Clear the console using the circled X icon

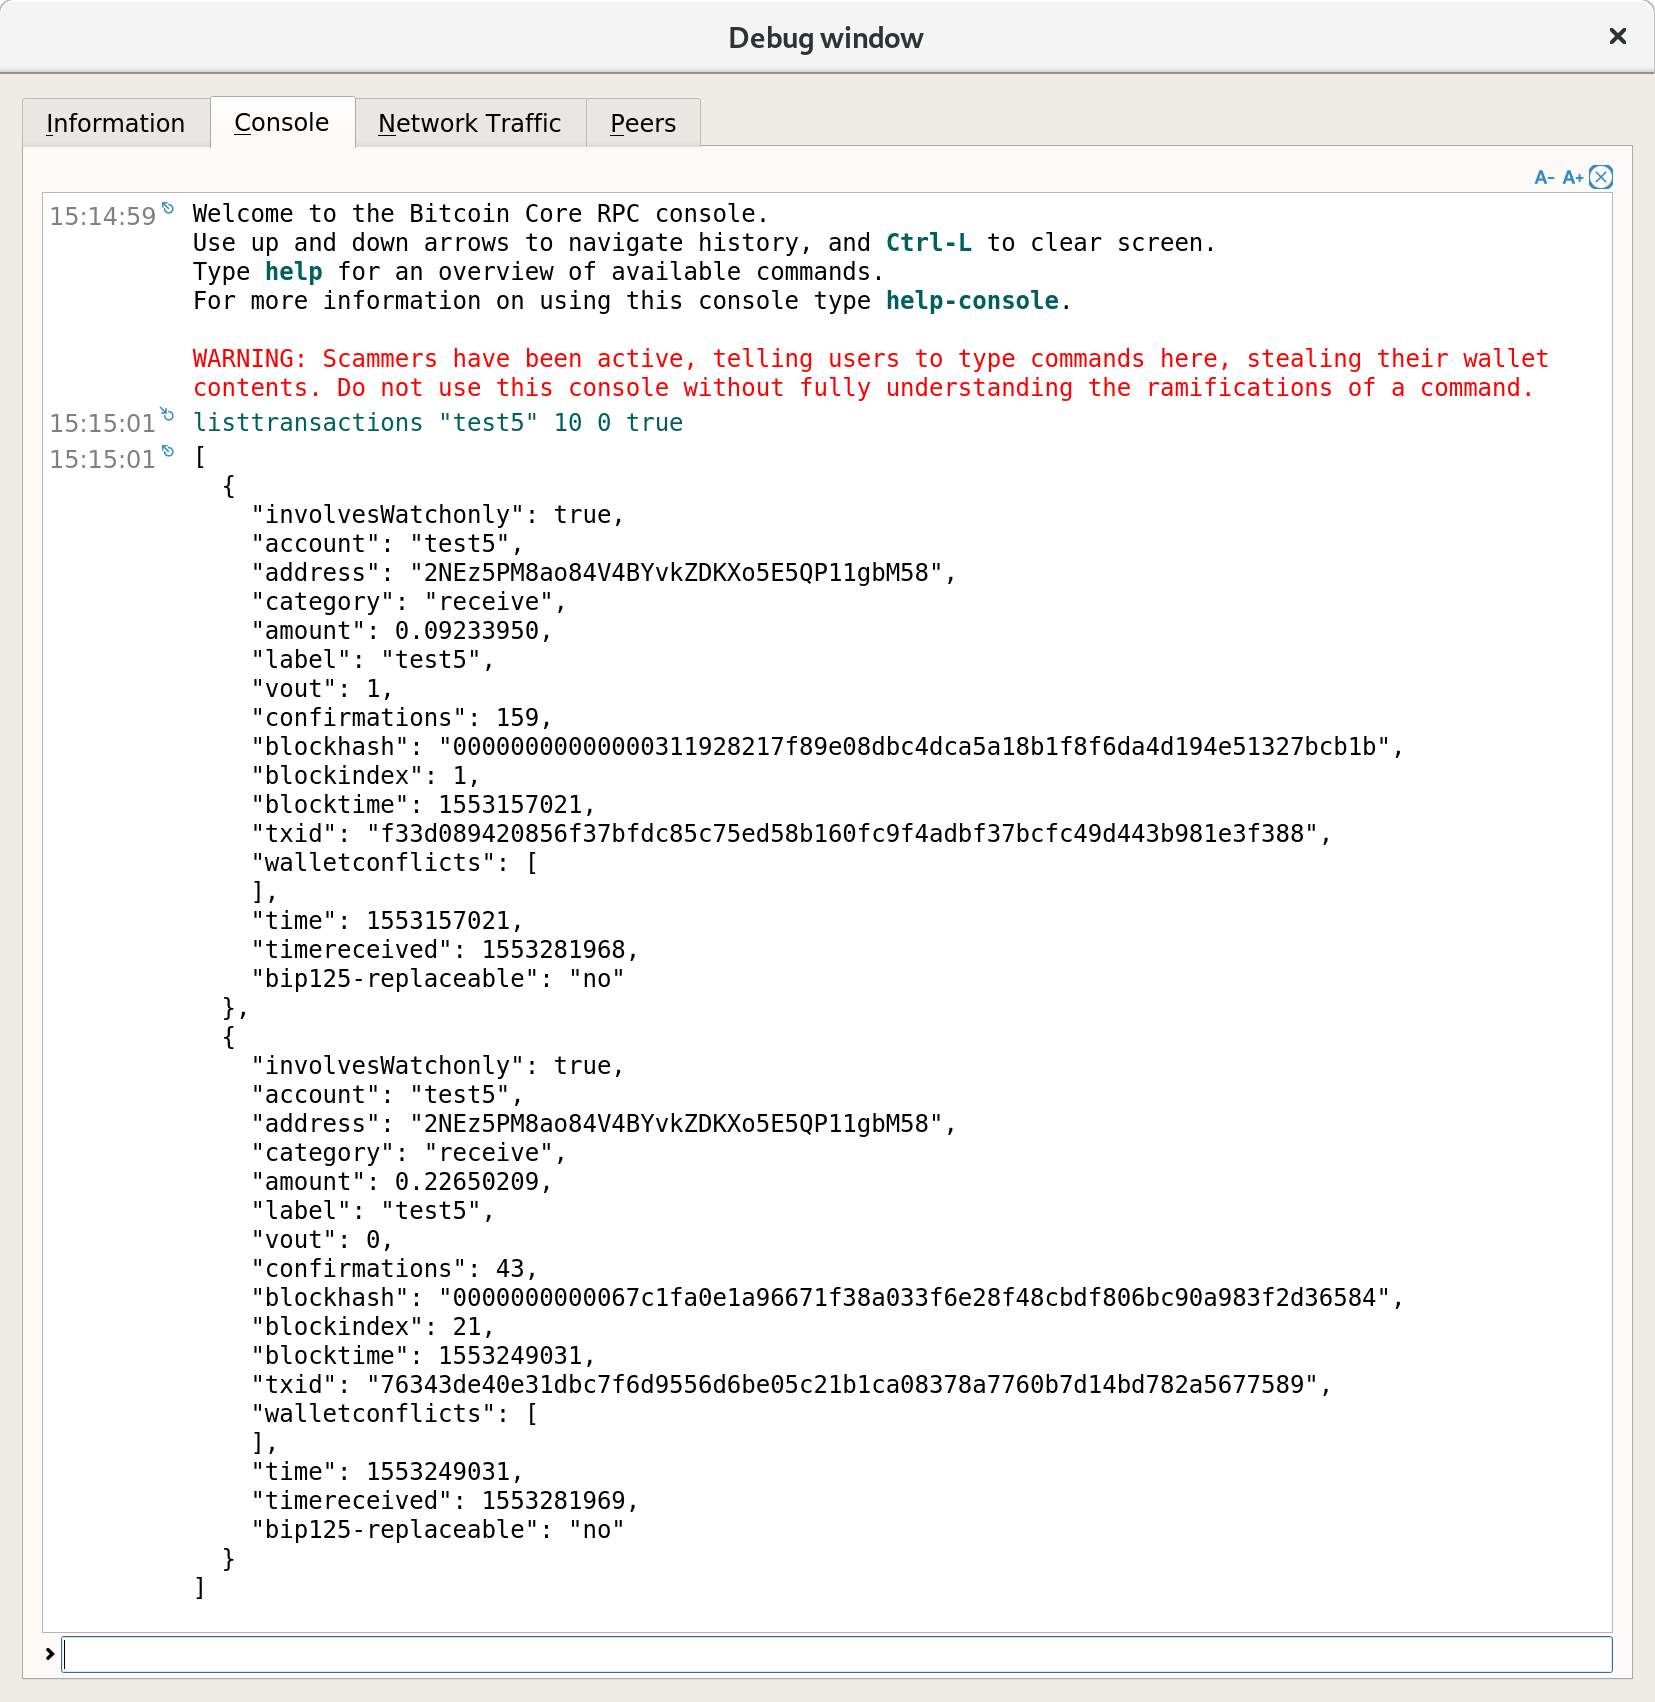[1601, 177]
